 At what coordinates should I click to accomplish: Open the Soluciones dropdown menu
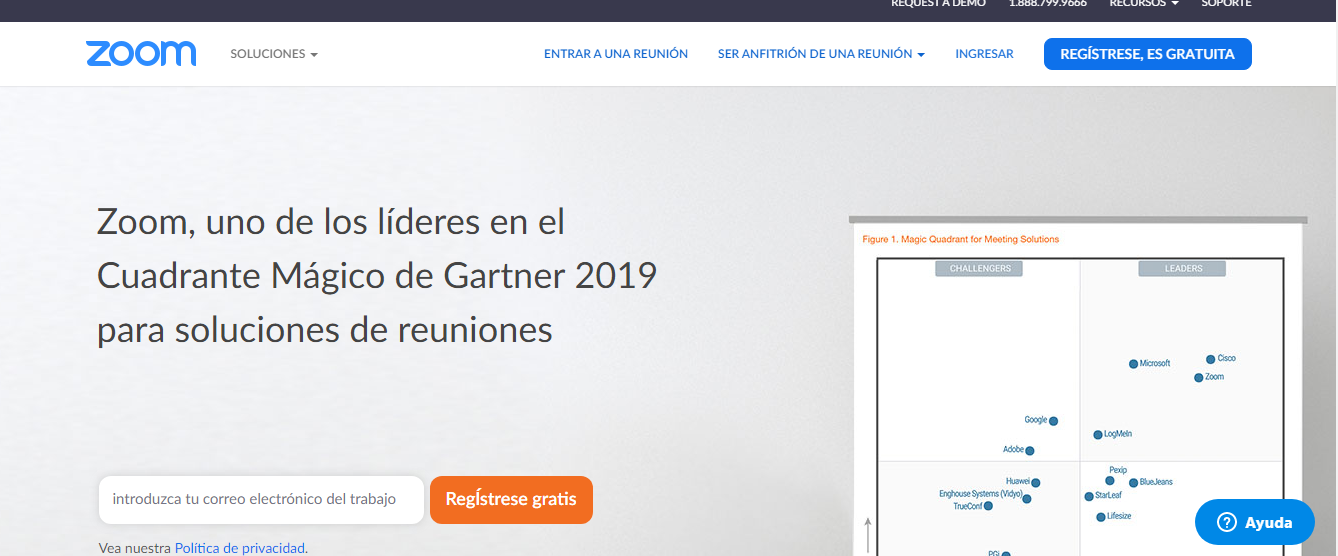(273, 54)
